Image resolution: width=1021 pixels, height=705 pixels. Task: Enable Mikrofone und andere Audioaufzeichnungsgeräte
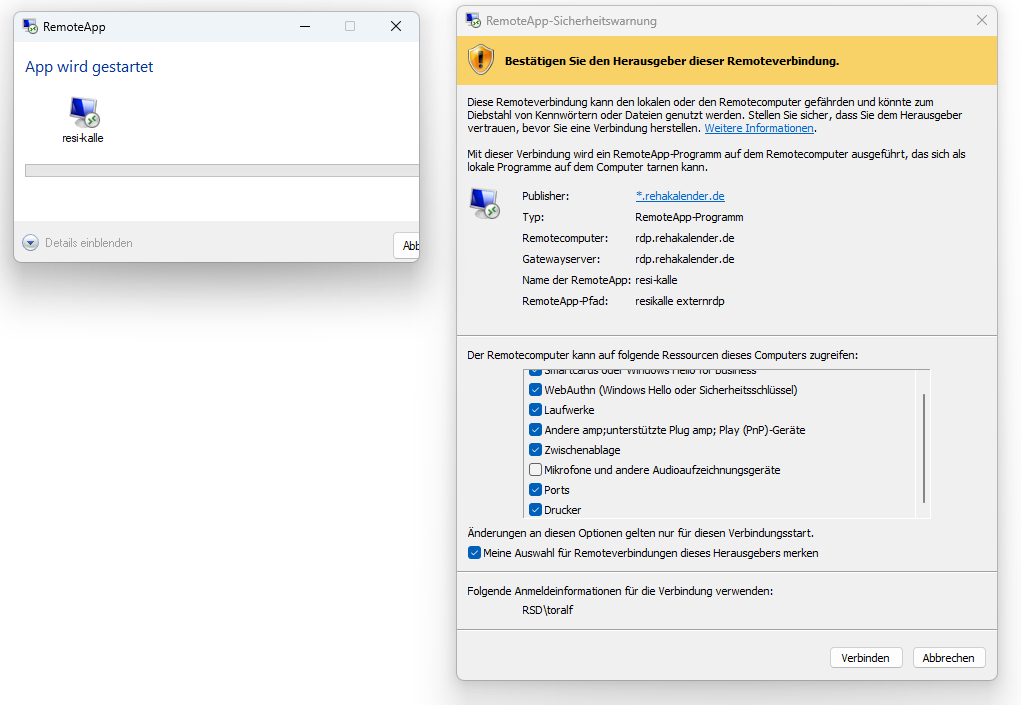pos(535,470)
